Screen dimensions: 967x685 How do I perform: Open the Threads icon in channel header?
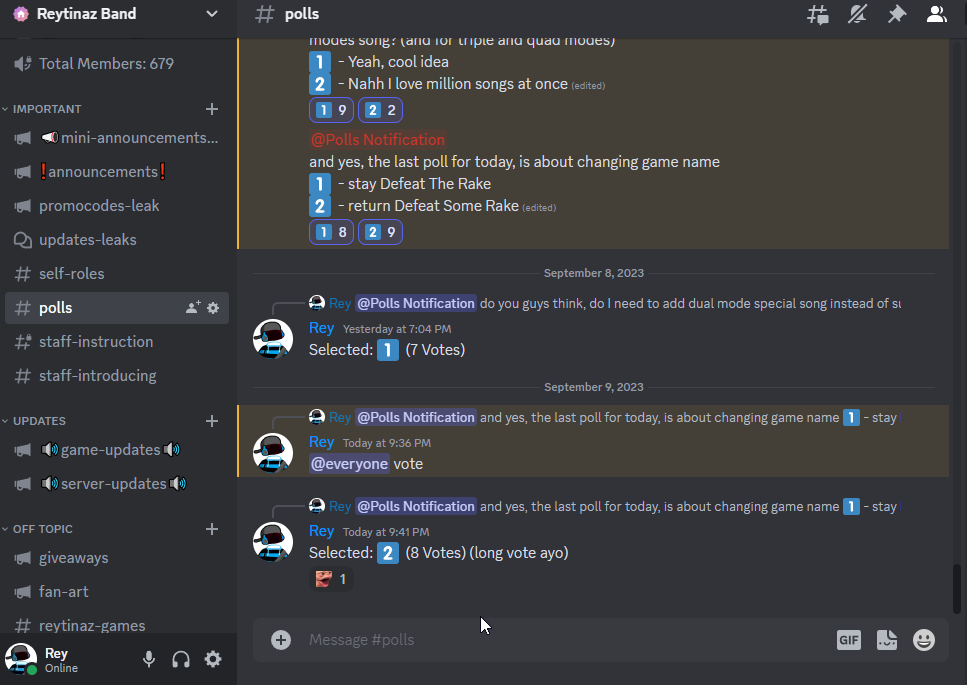[818, 14]
